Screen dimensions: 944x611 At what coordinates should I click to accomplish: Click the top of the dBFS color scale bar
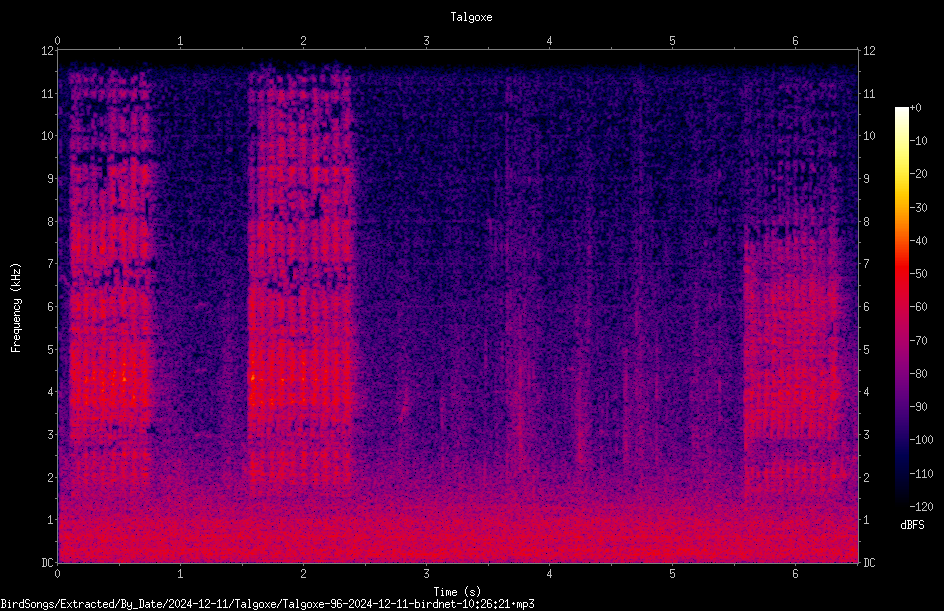pos(901,109)
